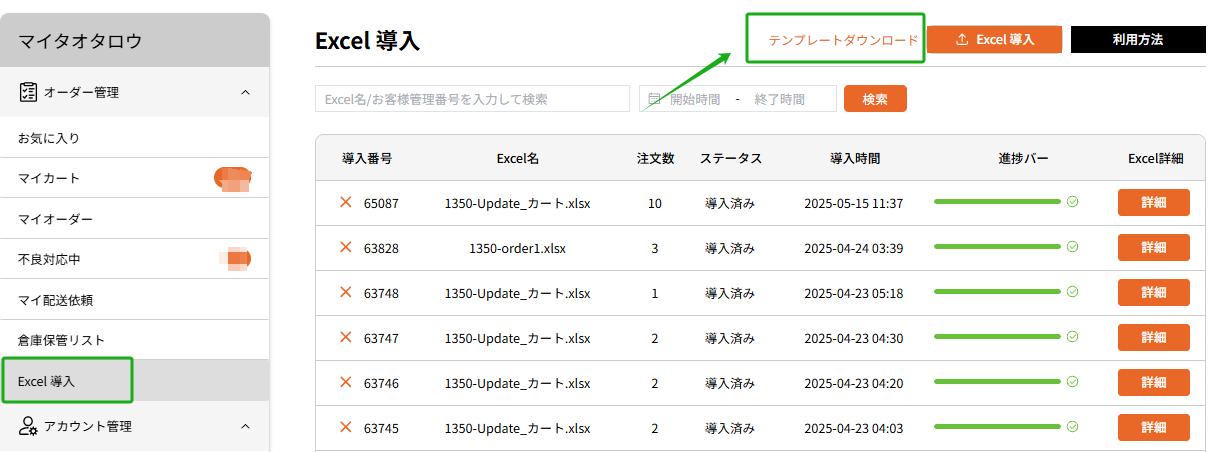The width and height of the screenshot is (1208, 452).
Task: Delete import row 63746 with X icon
Action: (x=346, y=382)
